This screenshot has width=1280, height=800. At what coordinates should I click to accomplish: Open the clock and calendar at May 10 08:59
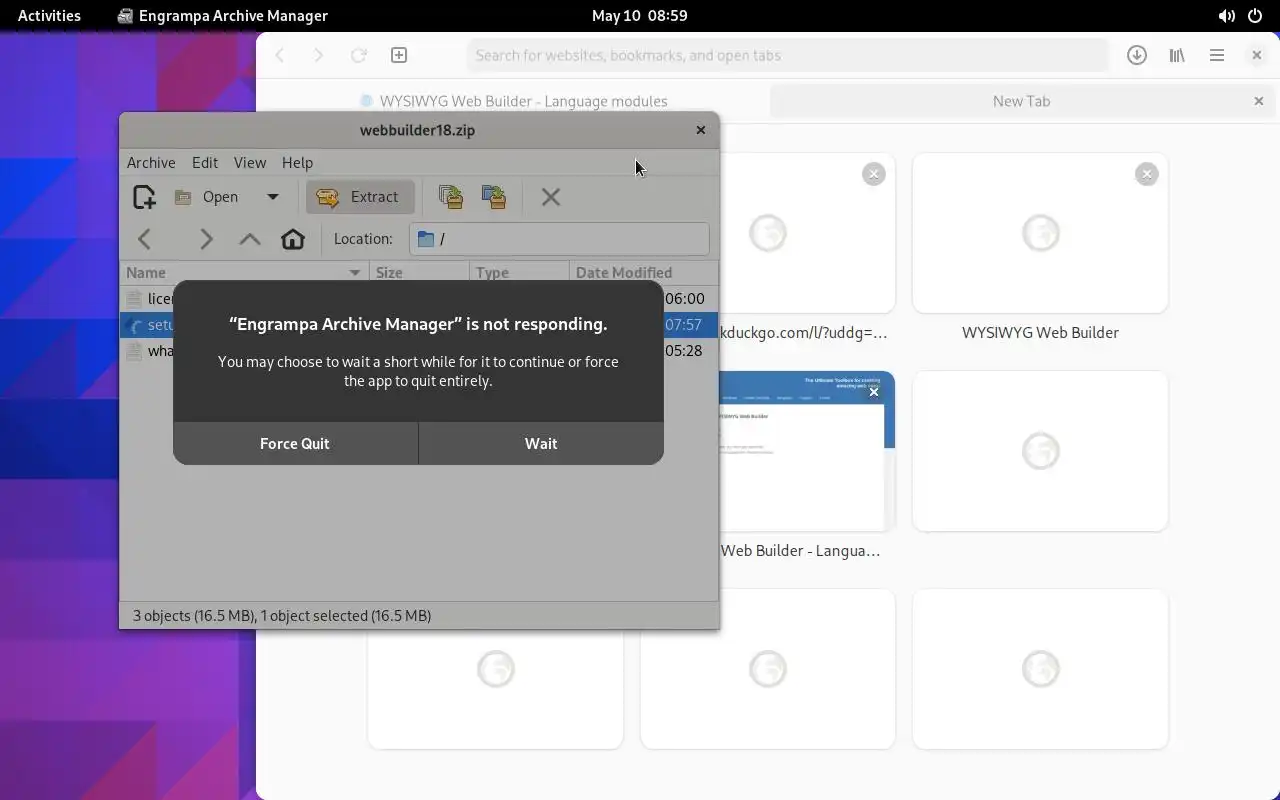point(640,15)
